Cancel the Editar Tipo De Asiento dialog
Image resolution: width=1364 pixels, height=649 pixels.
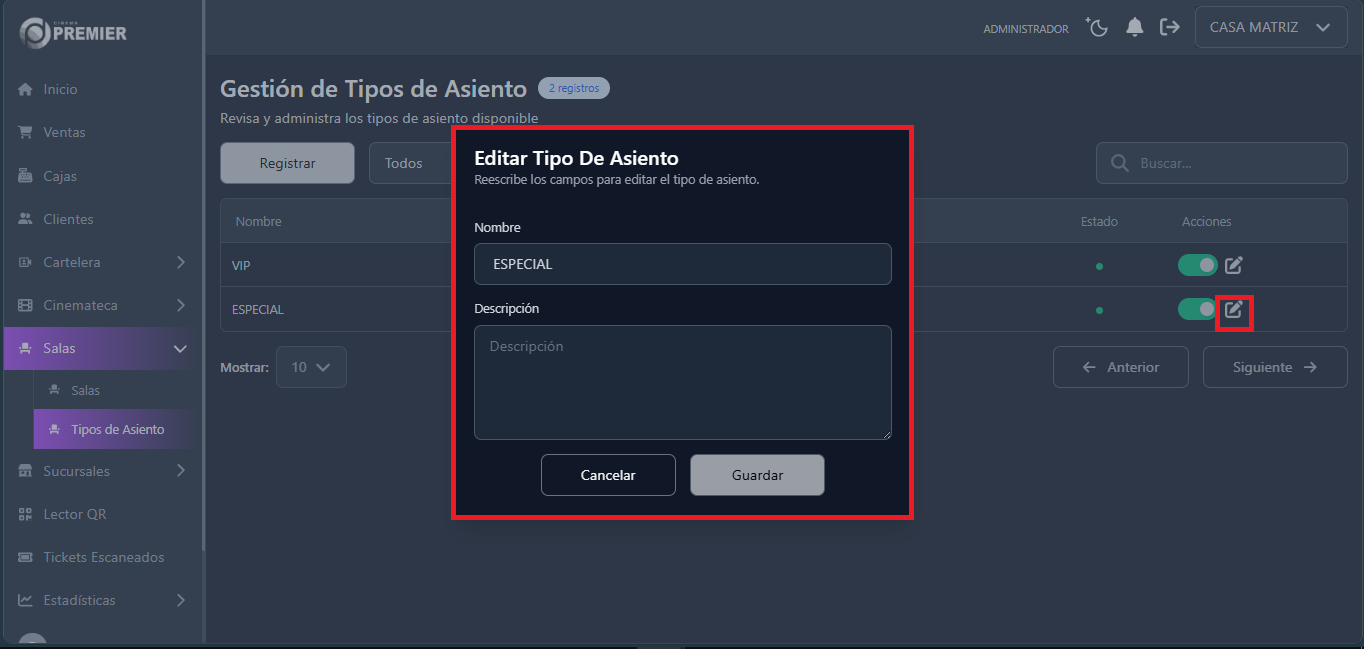tap(608, 474)
